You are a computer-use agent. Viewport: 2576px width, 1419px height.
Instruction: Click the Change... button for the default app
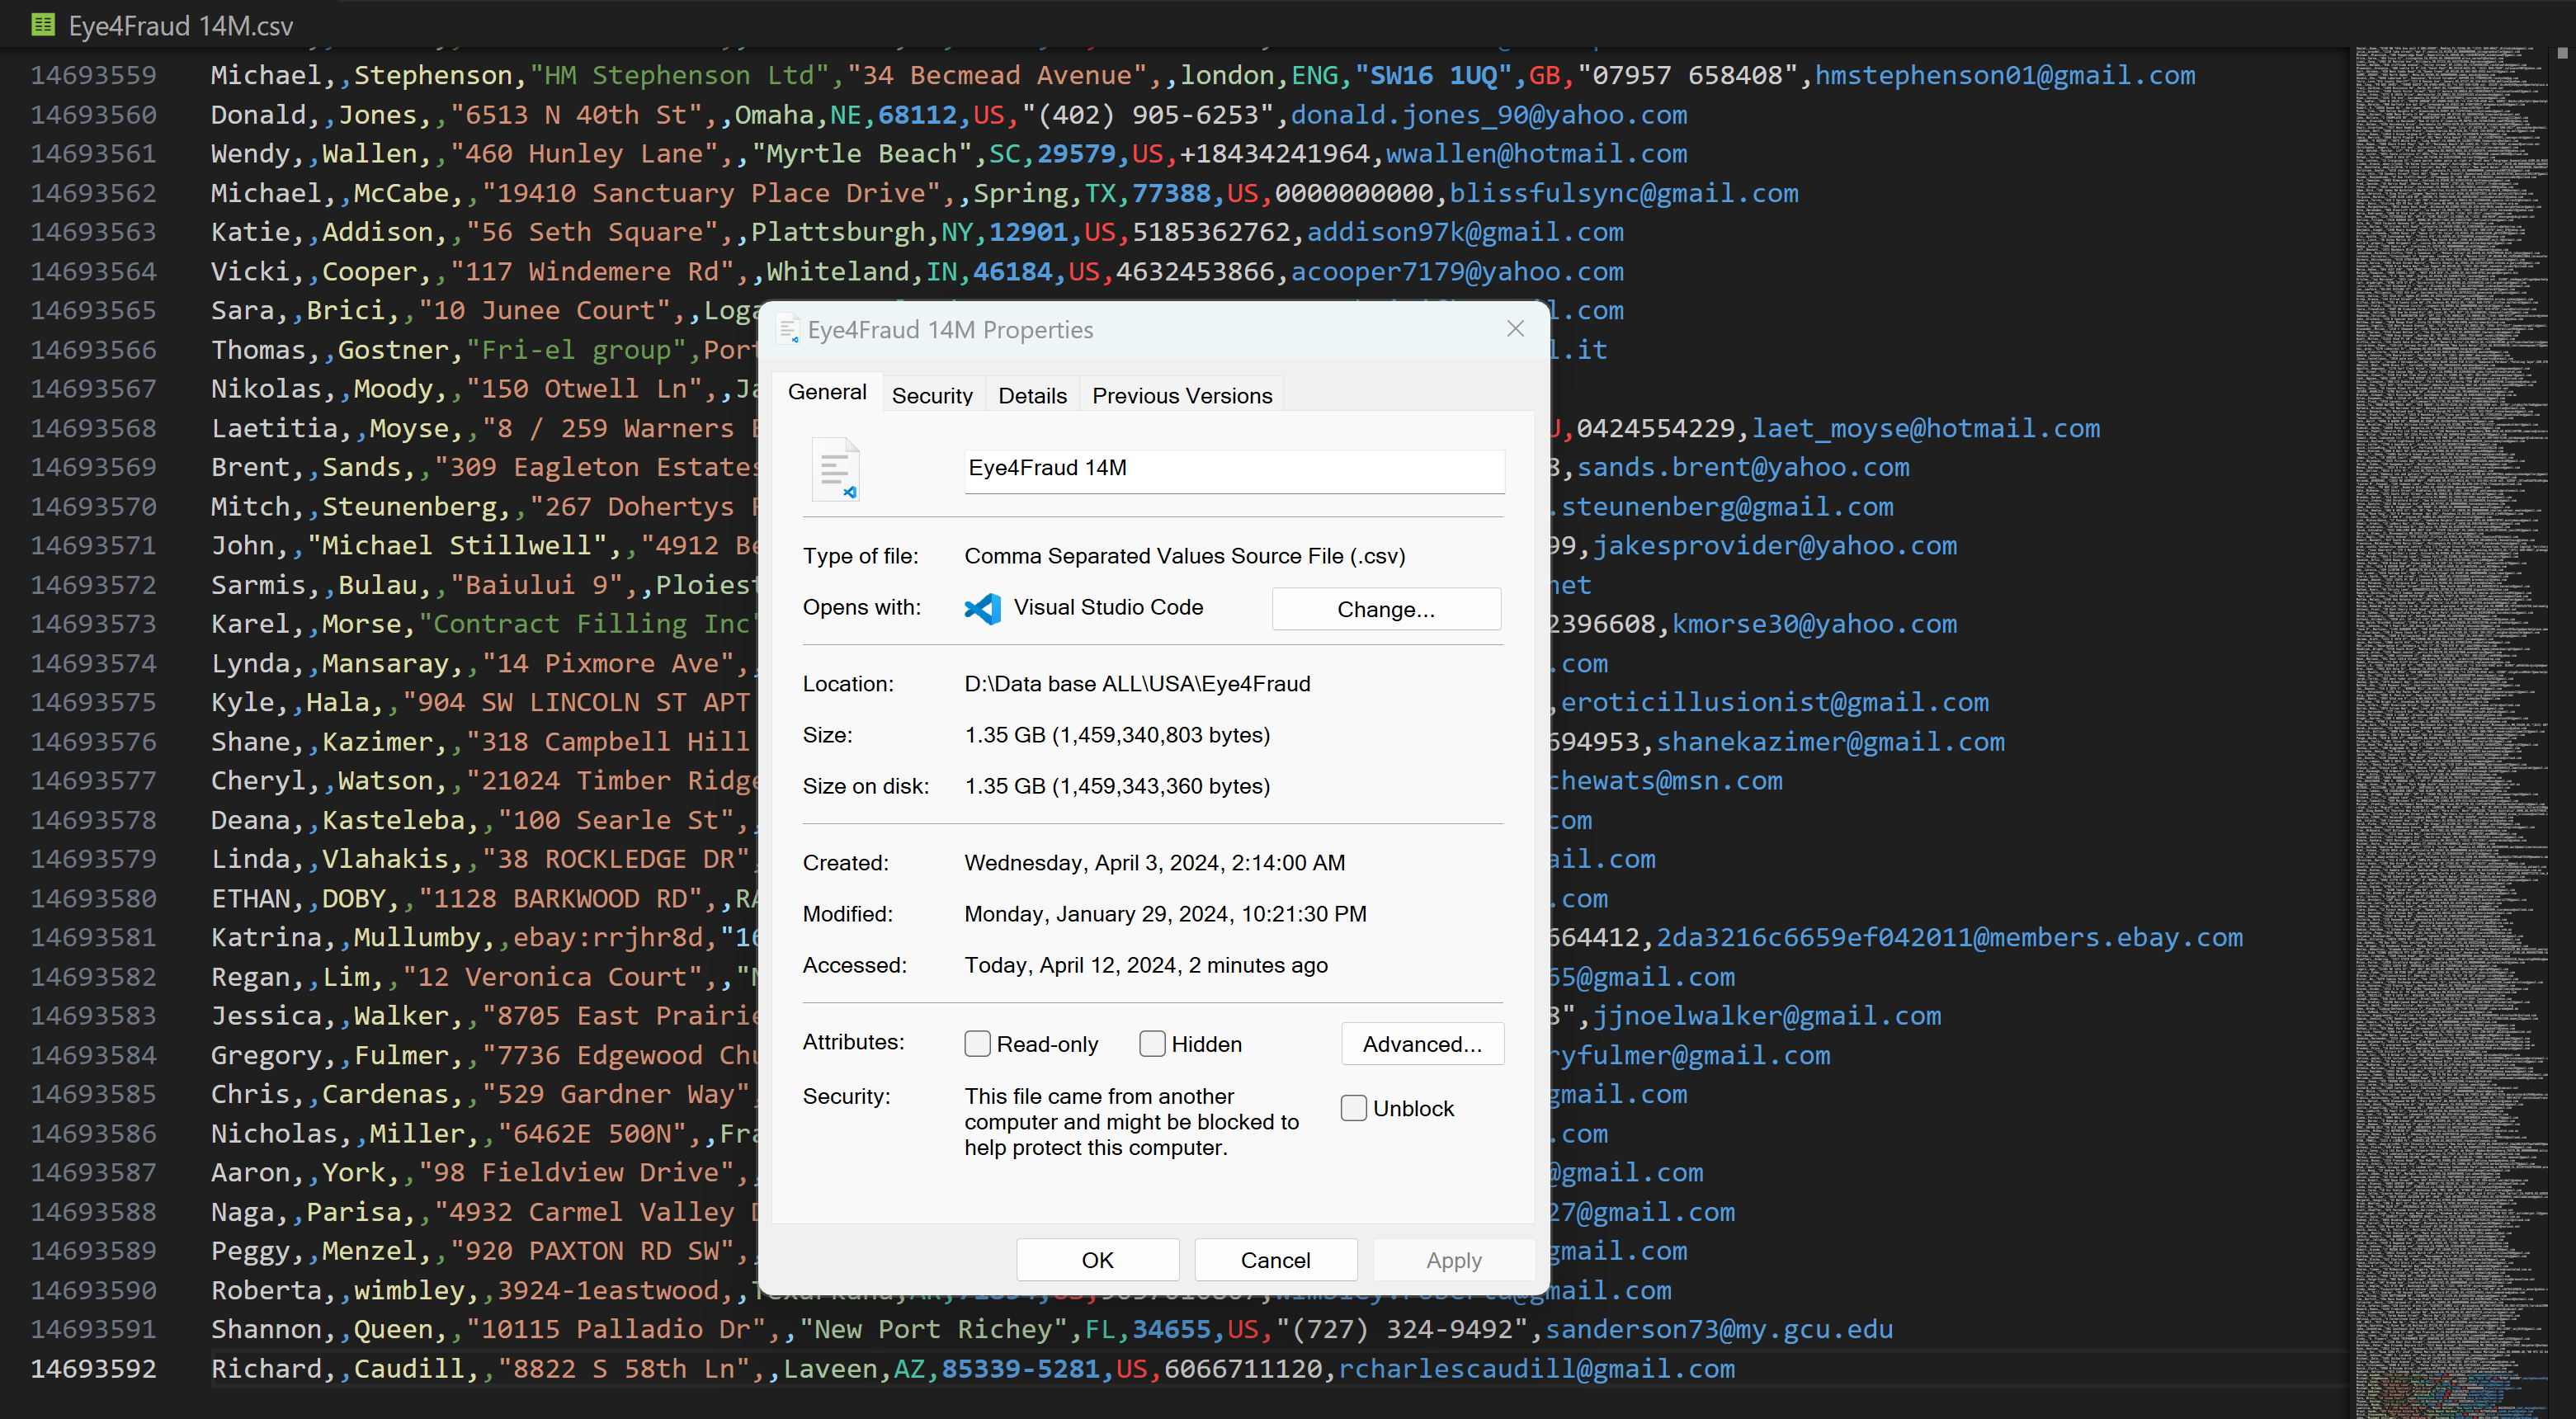point(1385,609)
